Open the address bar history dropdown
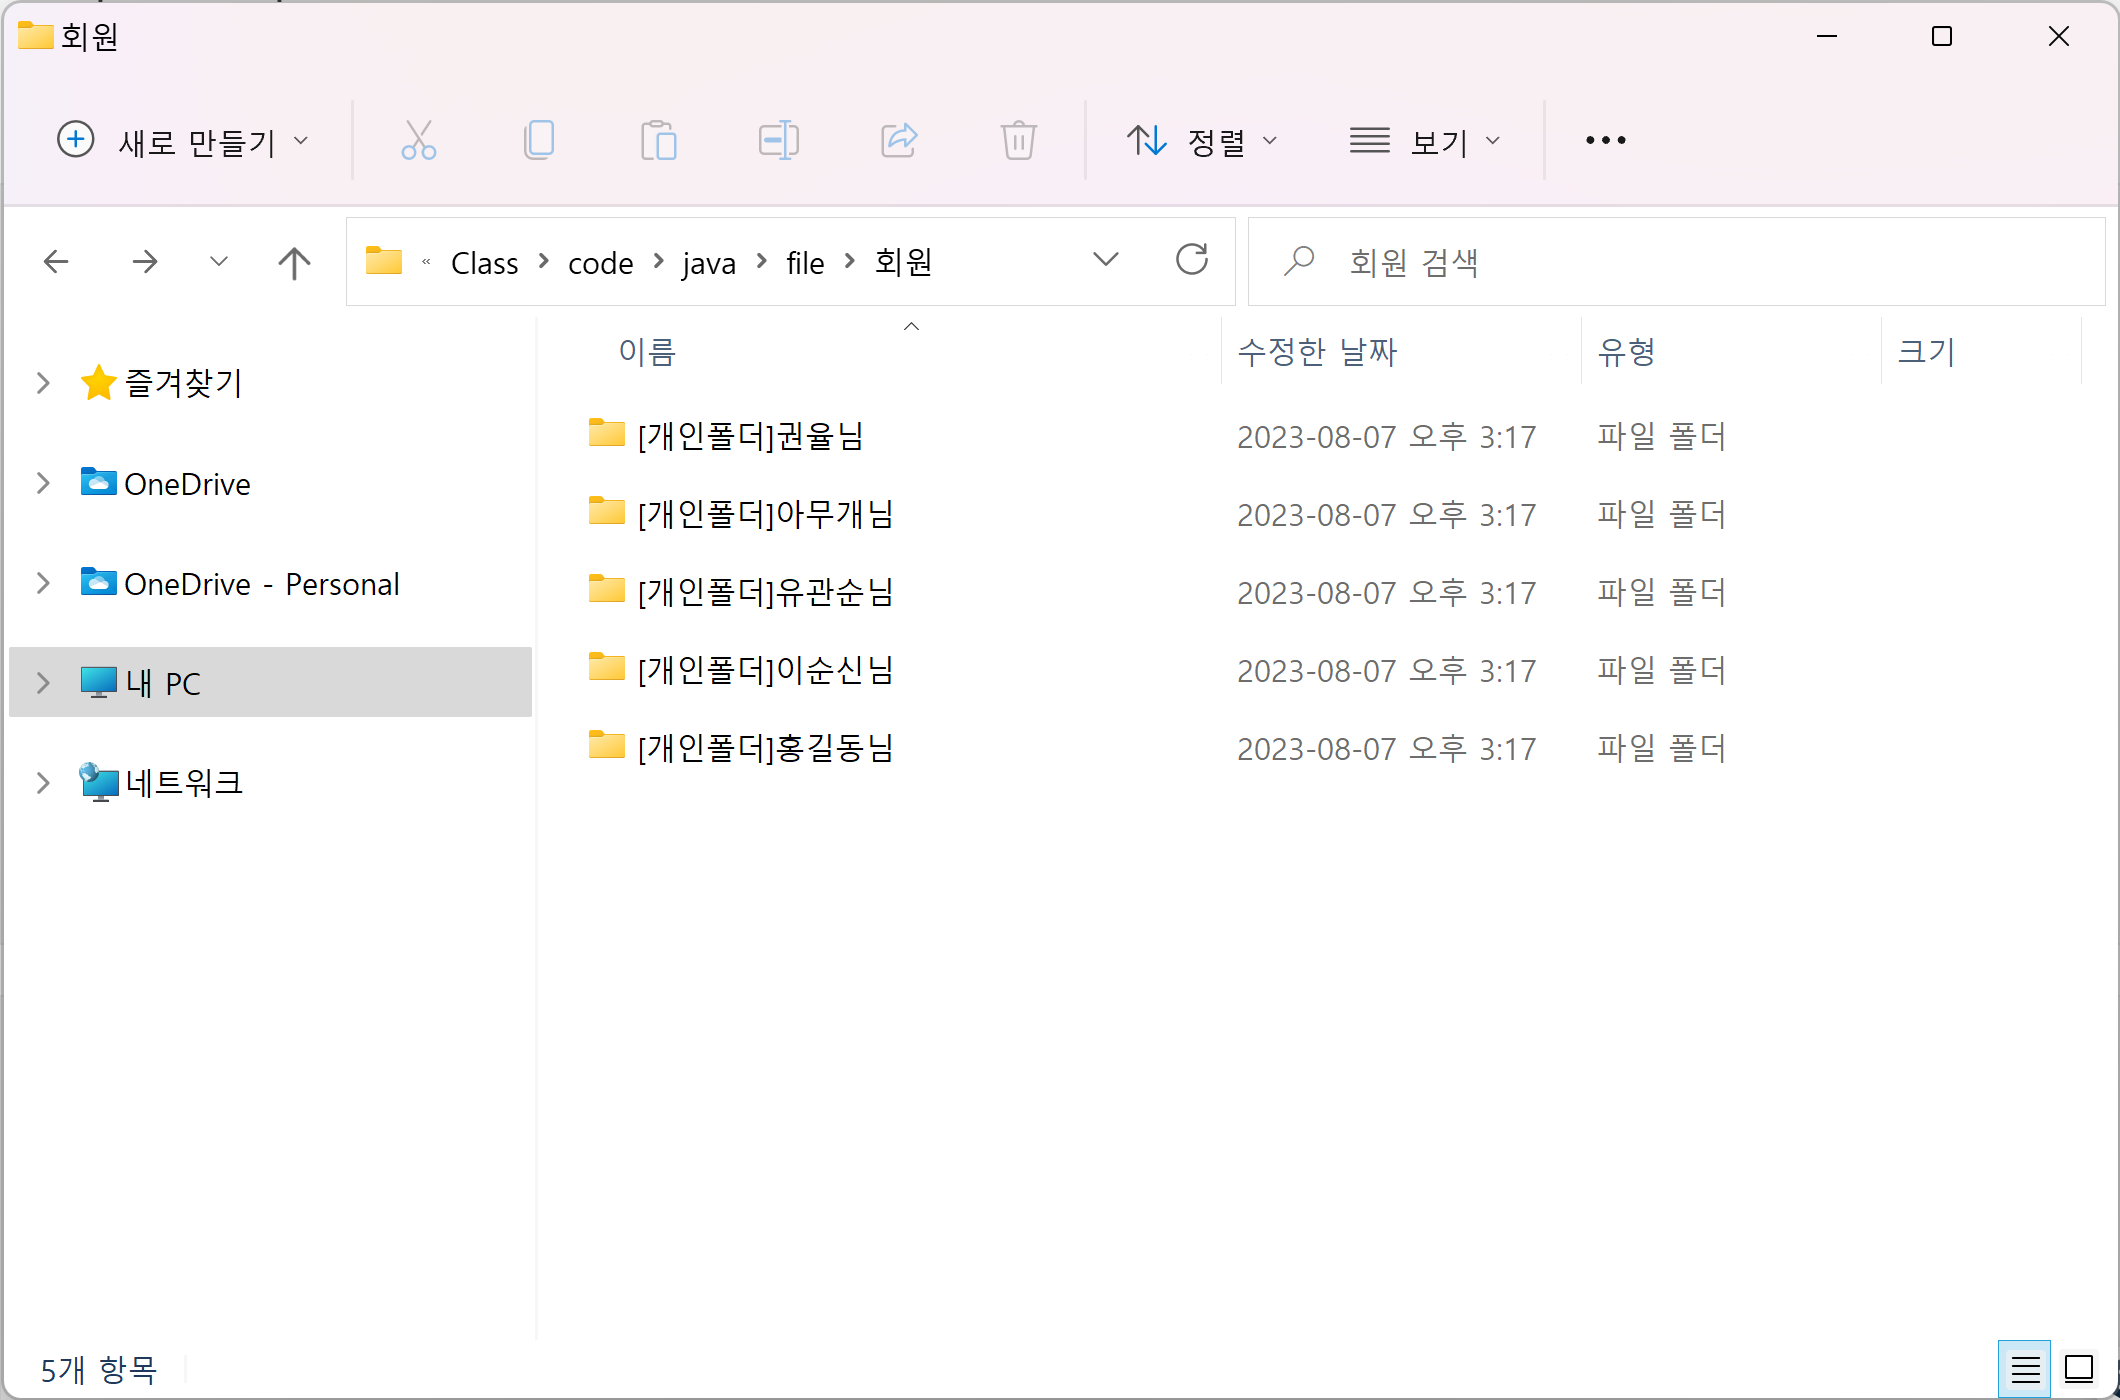 (x=1105, y=261)
